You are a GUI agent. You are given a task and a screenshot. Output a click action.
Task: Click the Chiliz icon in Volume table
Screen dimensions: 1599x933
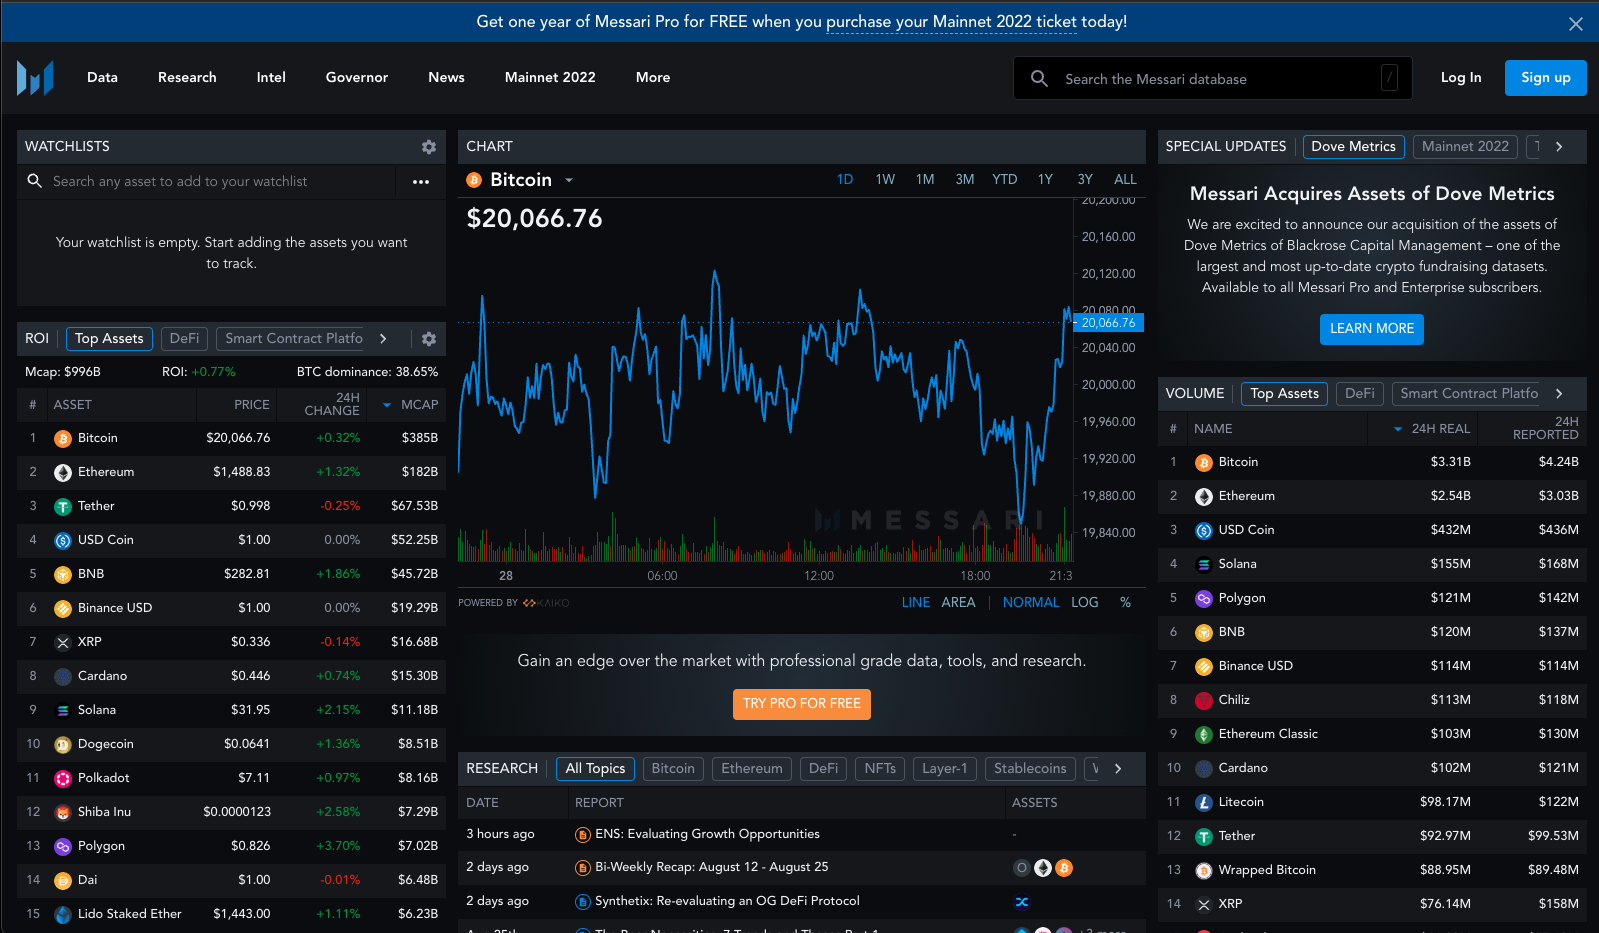point(1204,701)
